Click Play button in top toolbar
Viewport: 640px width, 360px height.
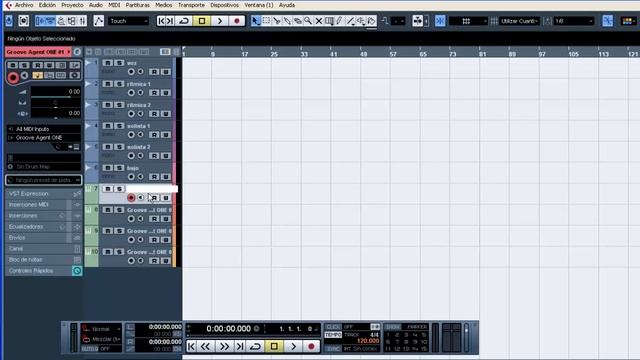pos(220,21)
